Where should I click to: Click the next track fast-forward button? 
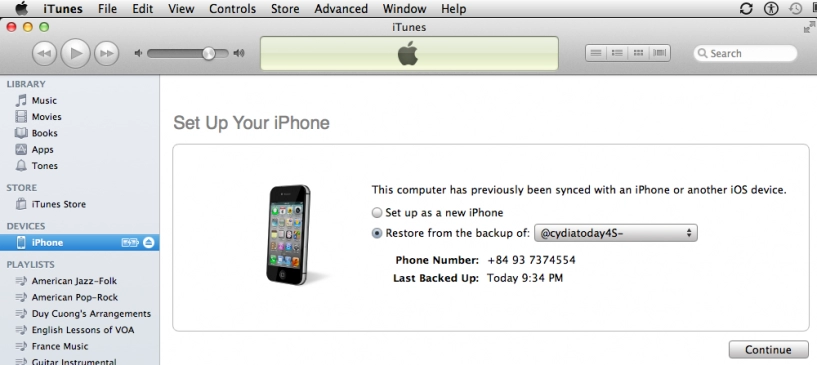point(106,53)
